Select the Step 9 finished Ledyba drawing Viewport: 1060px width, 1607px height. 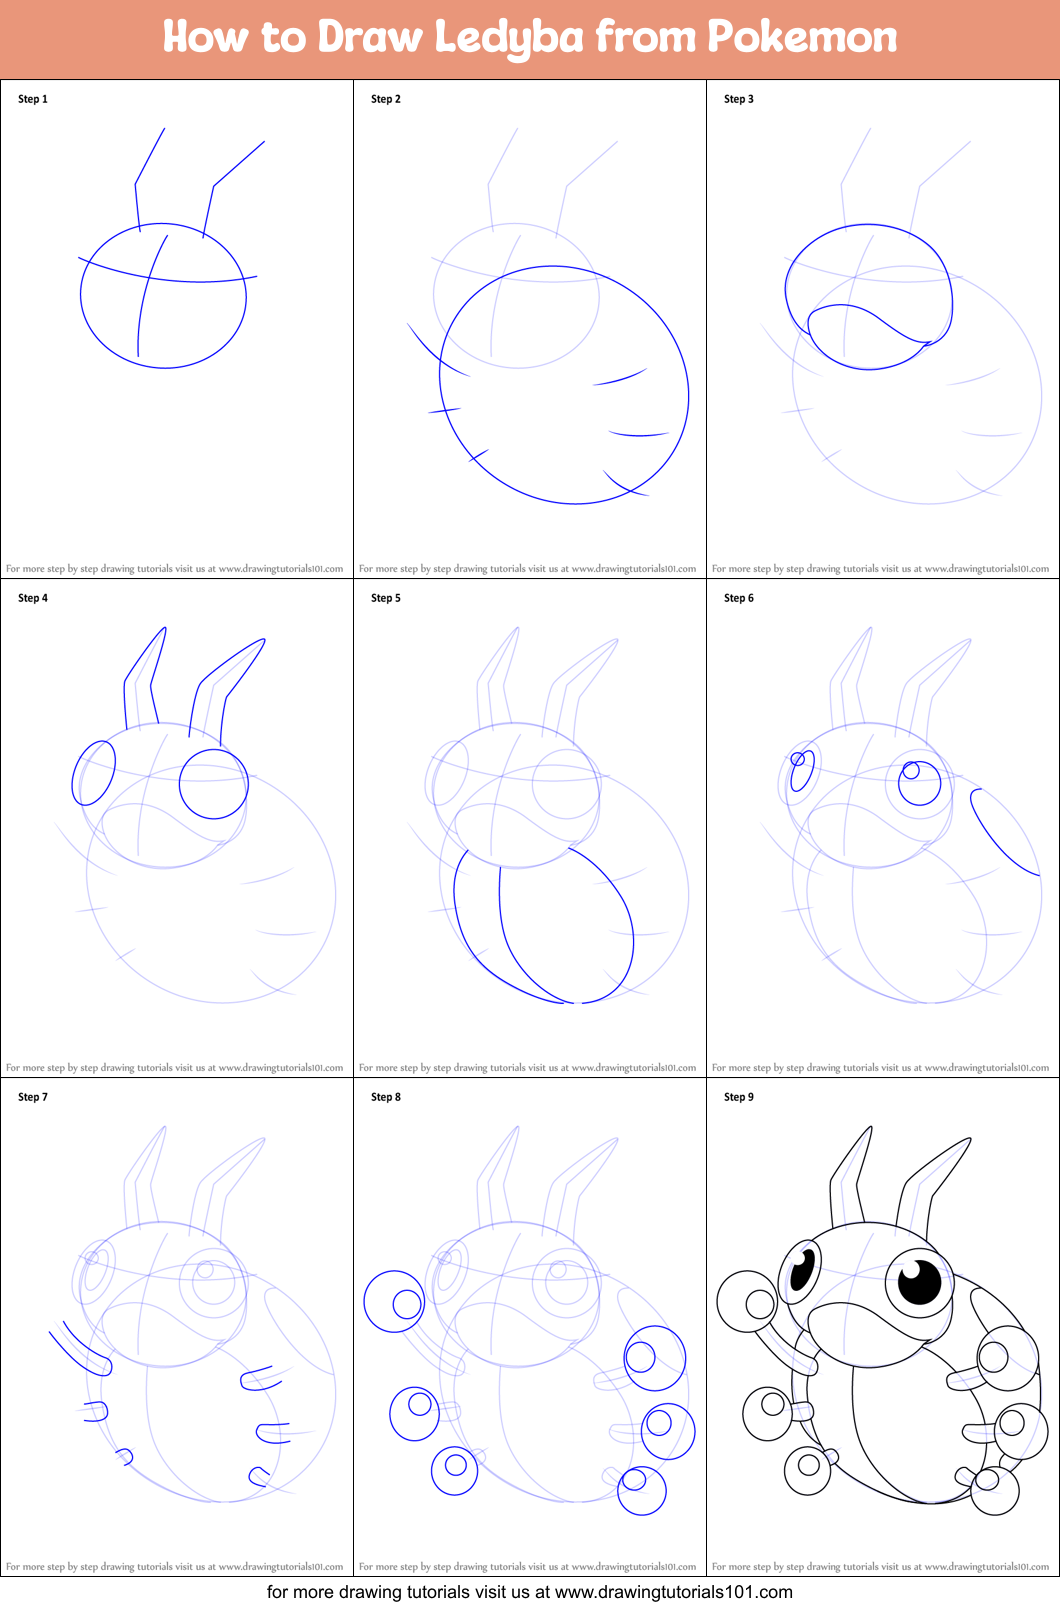tap(883, 1320)
